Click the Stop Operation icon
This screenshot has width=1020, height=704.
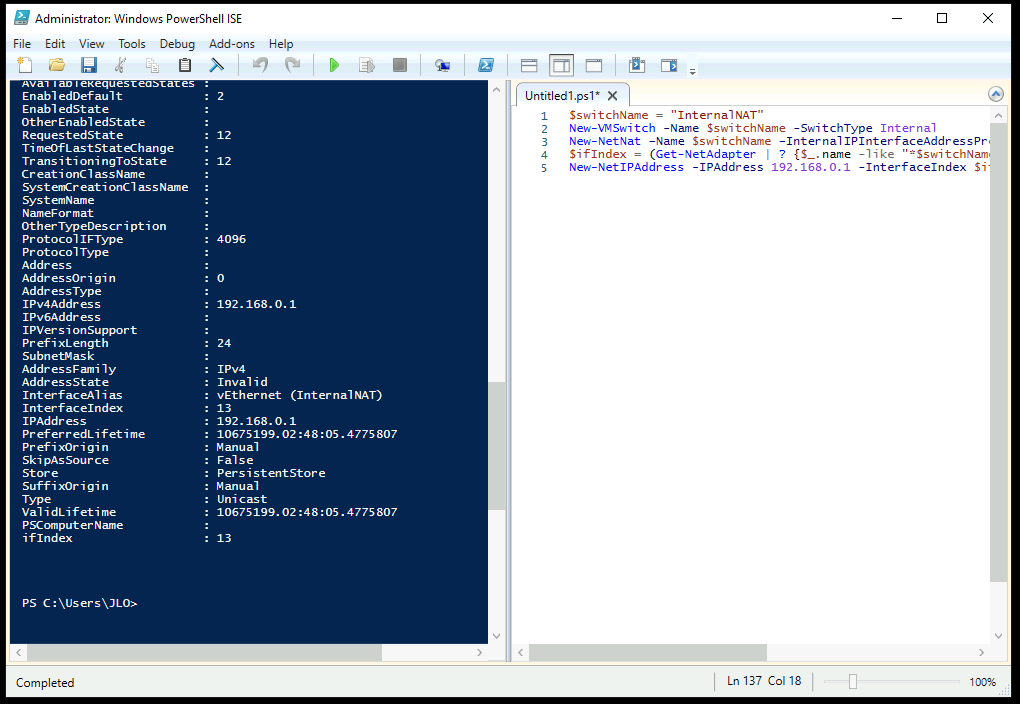pyautogui.click(x=400, y=65)
